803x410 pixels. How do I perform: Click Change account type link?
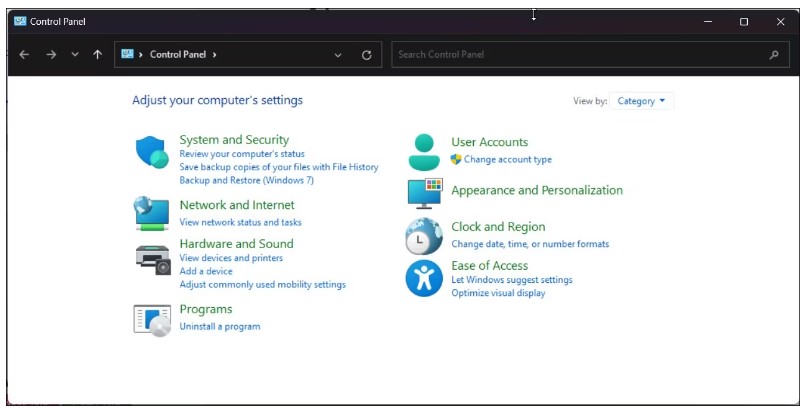pyautogui.click(x=508, y=159)
